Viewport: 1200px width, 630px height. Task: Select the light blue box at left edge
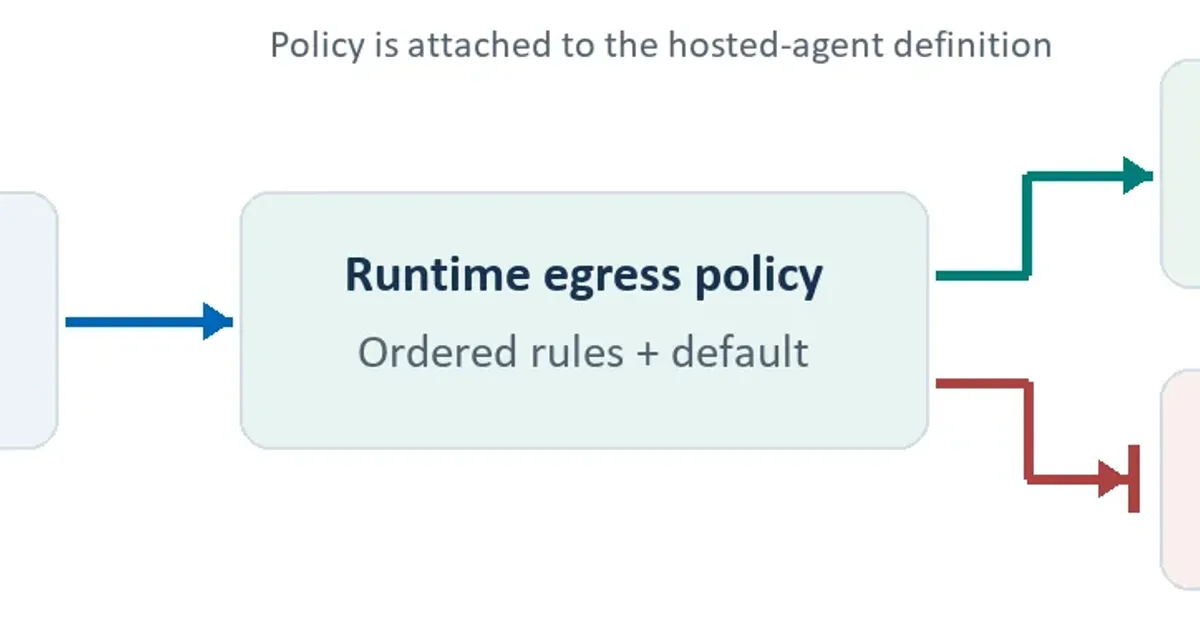coord(28,320)
